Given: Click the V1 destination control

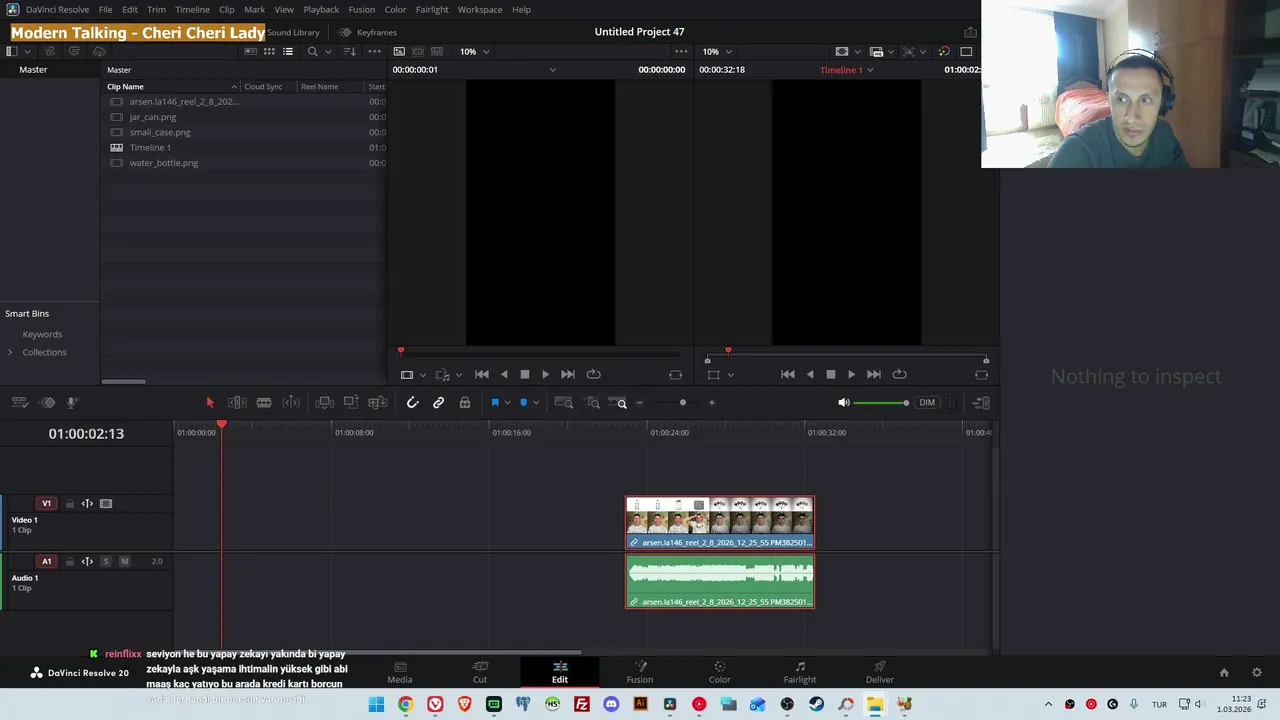Looking at the screenshot, I should 46,504.
